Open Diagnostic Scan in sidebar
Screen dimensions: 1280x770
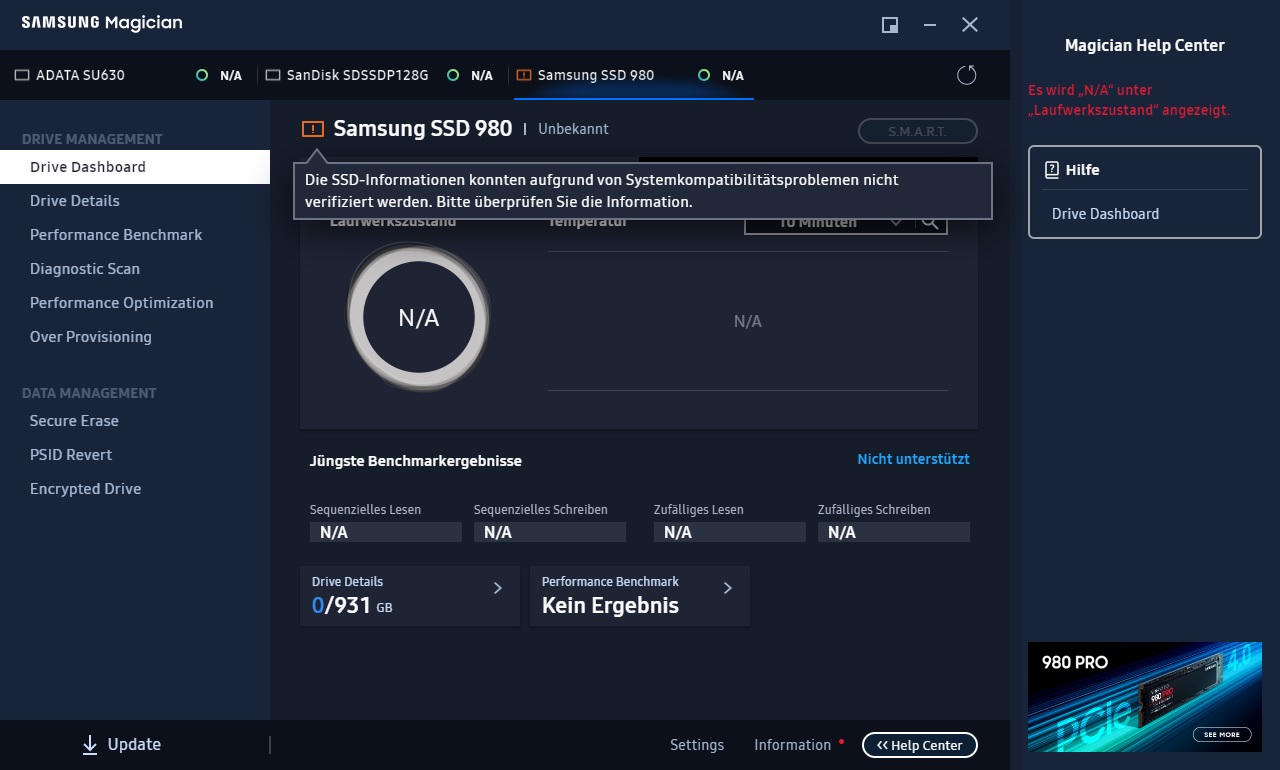coord(135,269)
